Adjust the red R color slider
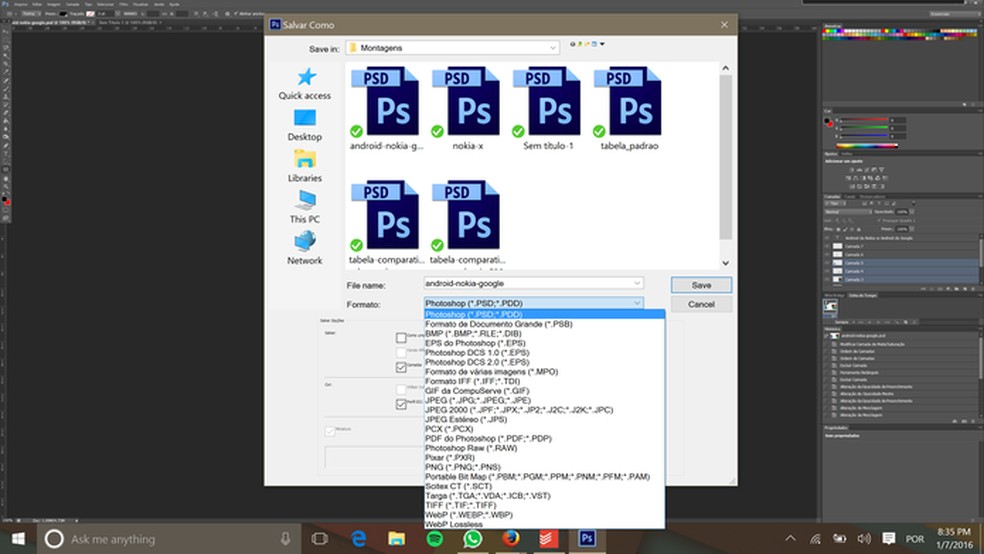 864,120
